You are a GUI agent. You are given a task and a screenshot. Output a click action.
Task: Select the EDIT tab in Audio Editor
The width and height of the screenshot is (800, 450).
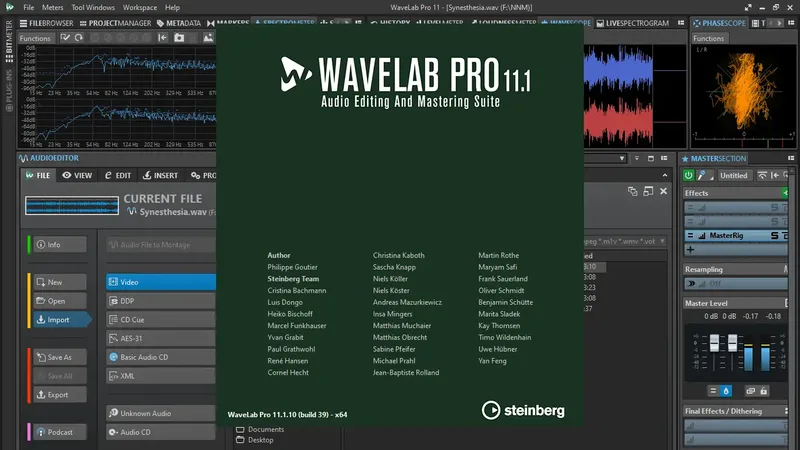118,175
